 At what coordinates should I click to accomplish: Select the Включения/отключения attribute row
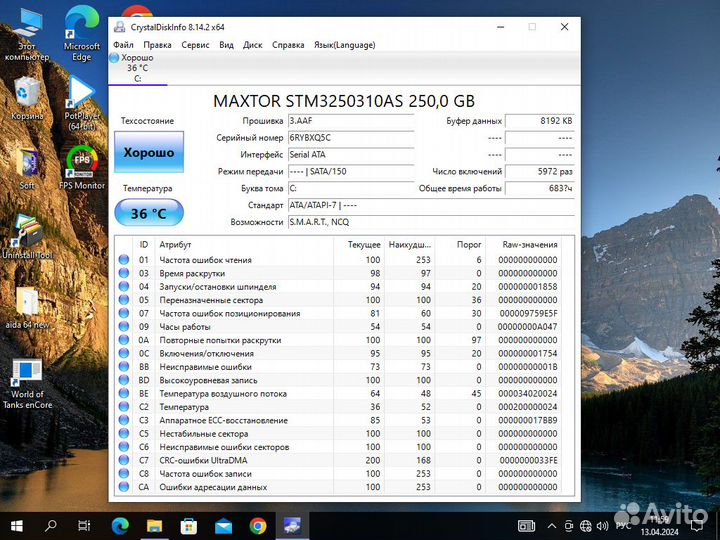tap(338, 353)
